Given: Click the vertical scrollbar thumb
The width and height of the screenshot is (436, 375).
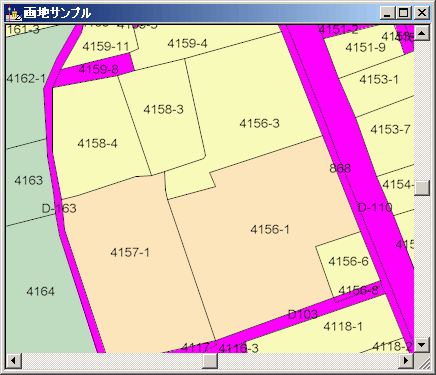Looking at the screenshot, I should pos(422,188).
